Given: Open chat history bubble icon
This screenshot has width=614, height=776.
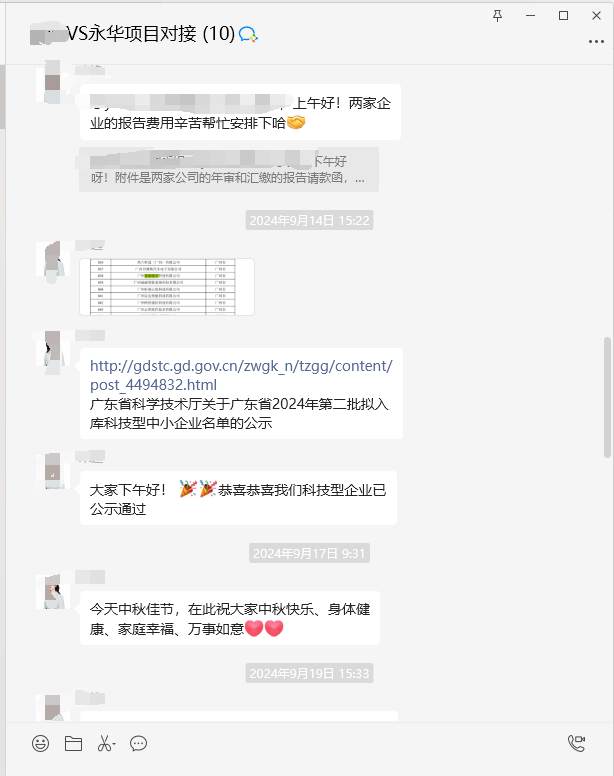Looking at the screenshot, I should click(x=139, y=743).
